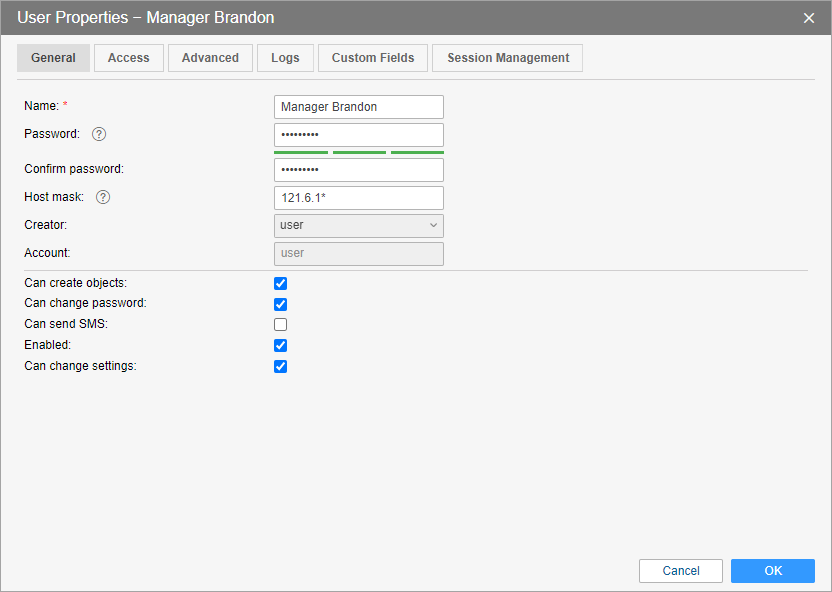This screenshot has height=592, width=832.
Task: Select the Custom Fields tab
Action: 373,58
